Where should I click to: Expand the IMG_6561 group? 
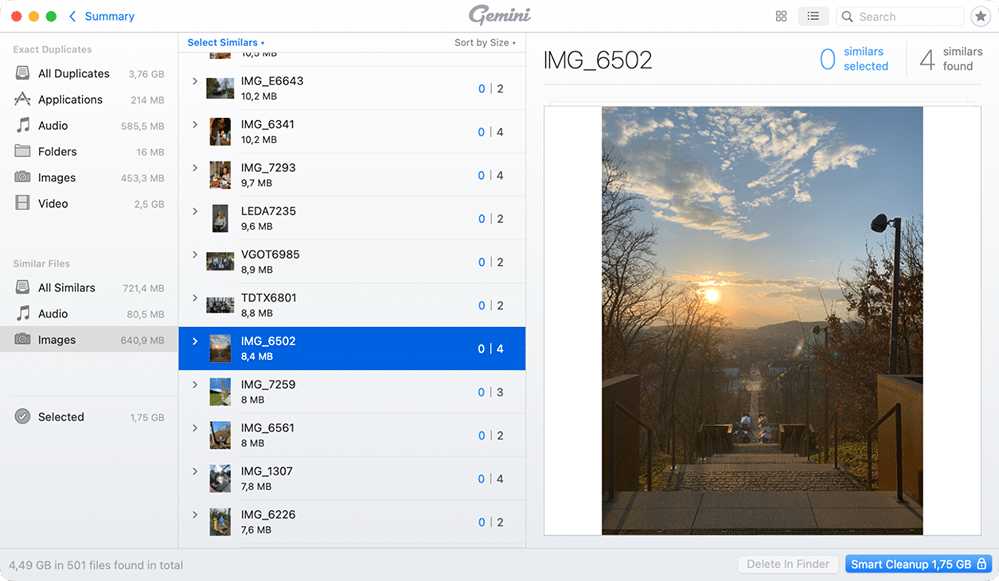[x=195, y=427]
